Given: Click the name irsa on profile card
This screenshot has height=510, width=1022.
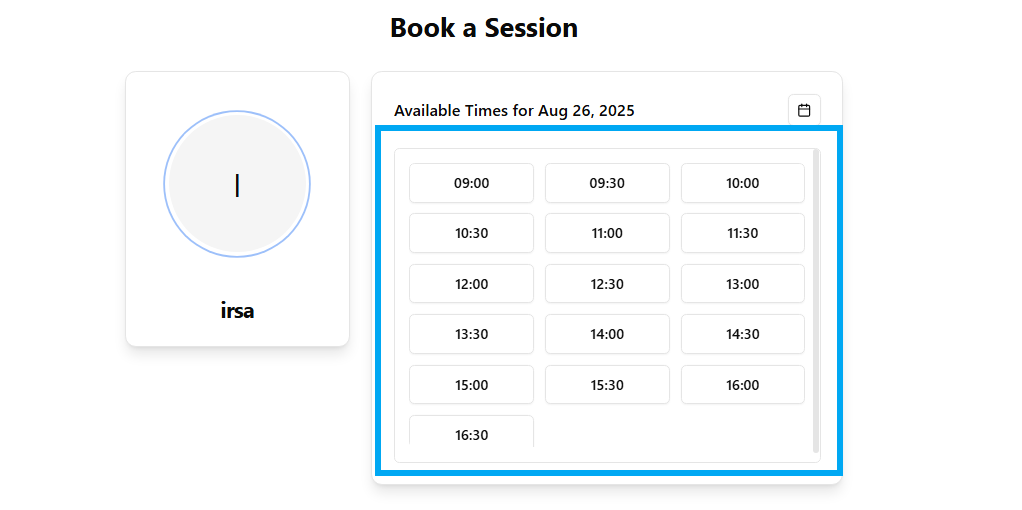Looking at the screenshot, I should (237, 311).
